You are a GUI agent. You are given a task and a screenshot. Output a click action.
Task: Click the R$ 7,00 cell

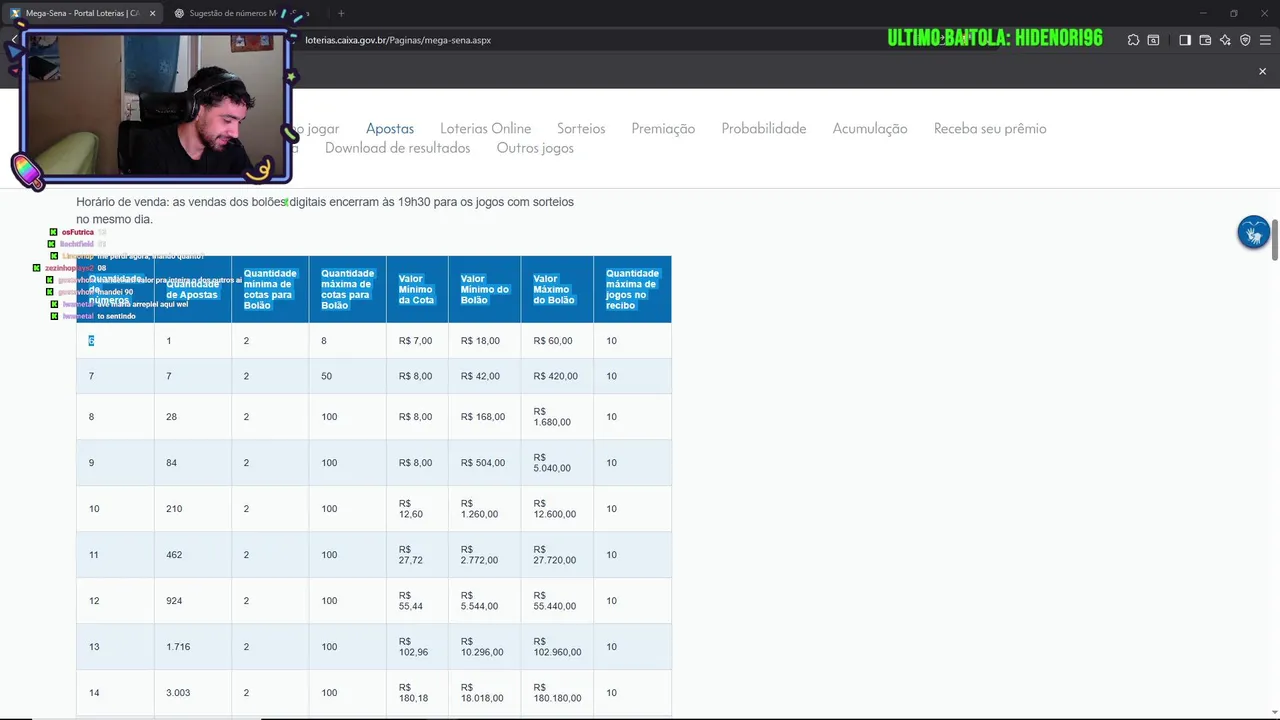point(417,341)
